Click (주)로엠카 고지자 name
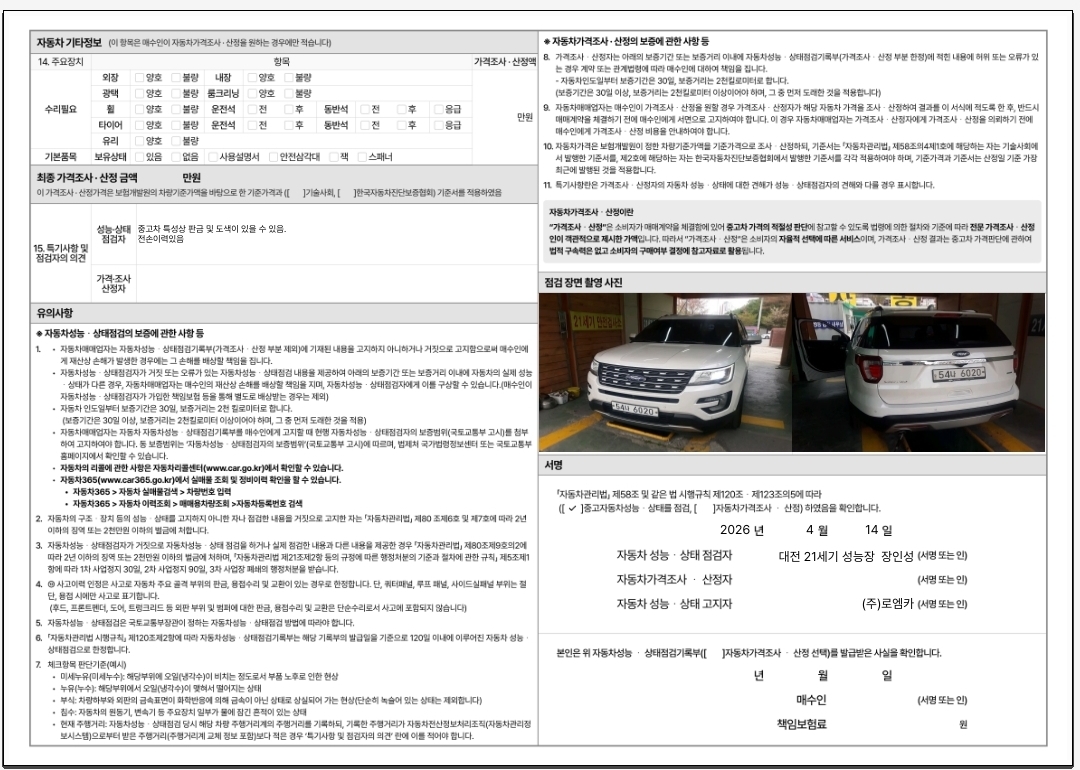Viewport: 1080px width, 770px height. coord(888,604)
